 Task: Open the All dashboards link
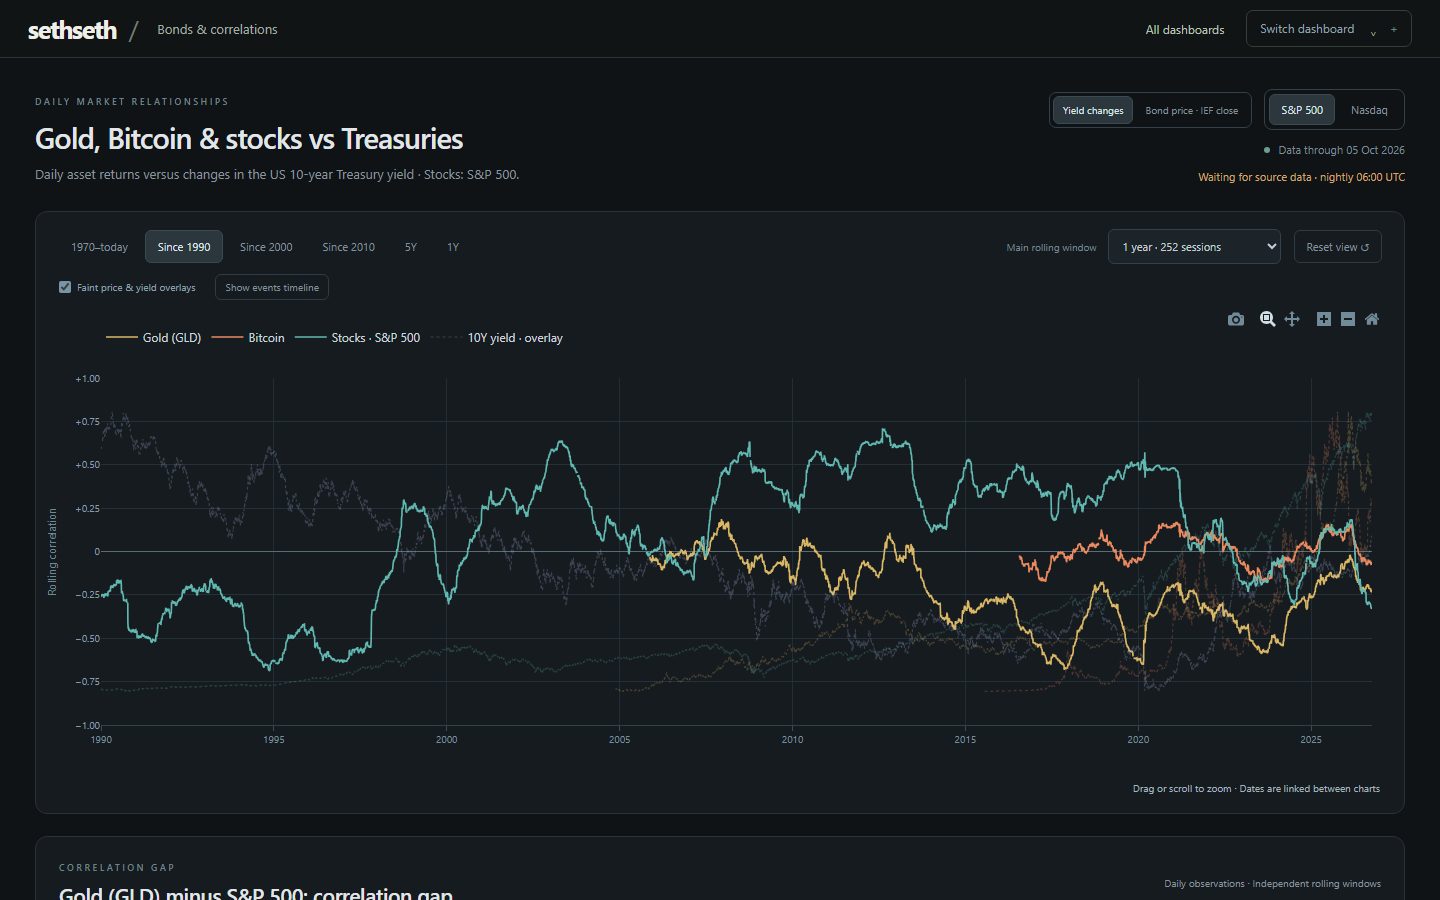pyautogui.click(x=1185, y=30)
